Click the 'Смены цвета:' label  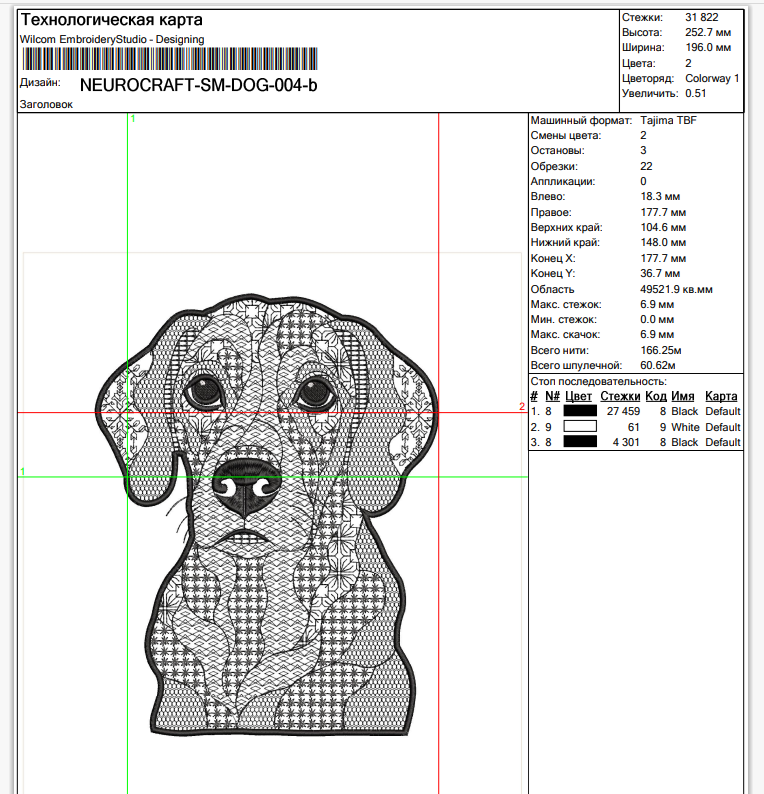click(566, 136)
